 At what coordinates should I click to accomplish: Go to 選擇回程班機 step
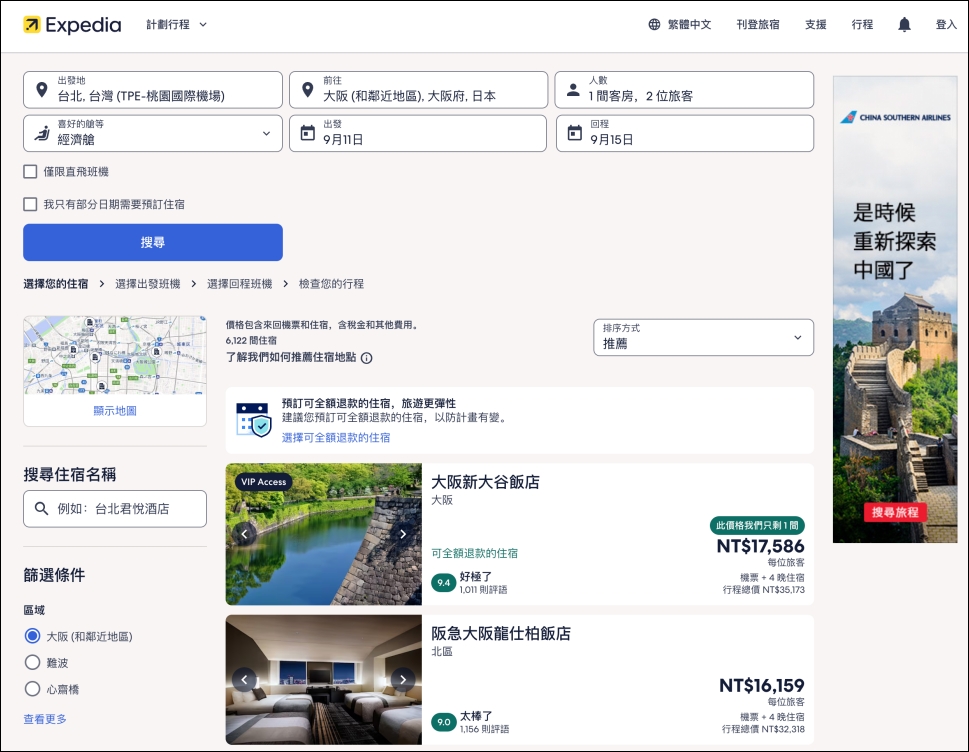pyautogui.click(x=240, y=284)
